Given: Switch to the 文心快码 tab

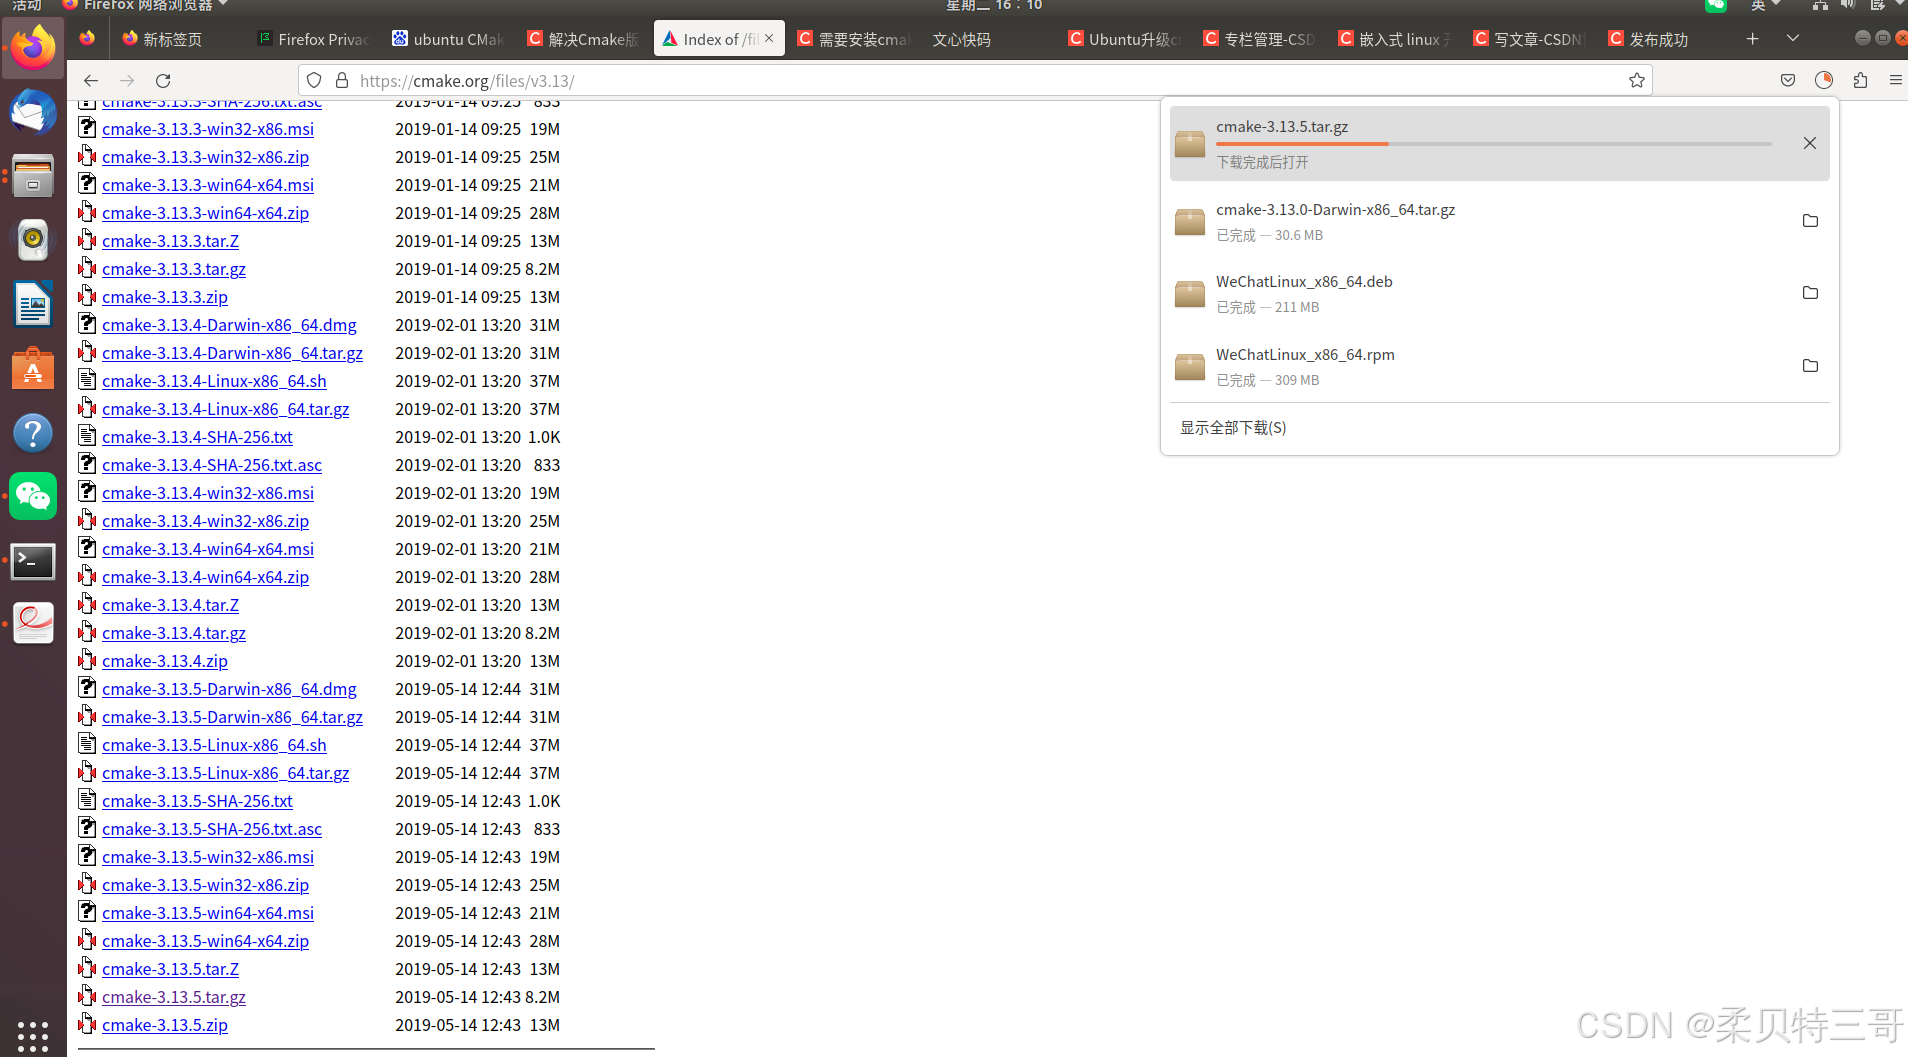Looking at the screenshot, I should (961, 39).
